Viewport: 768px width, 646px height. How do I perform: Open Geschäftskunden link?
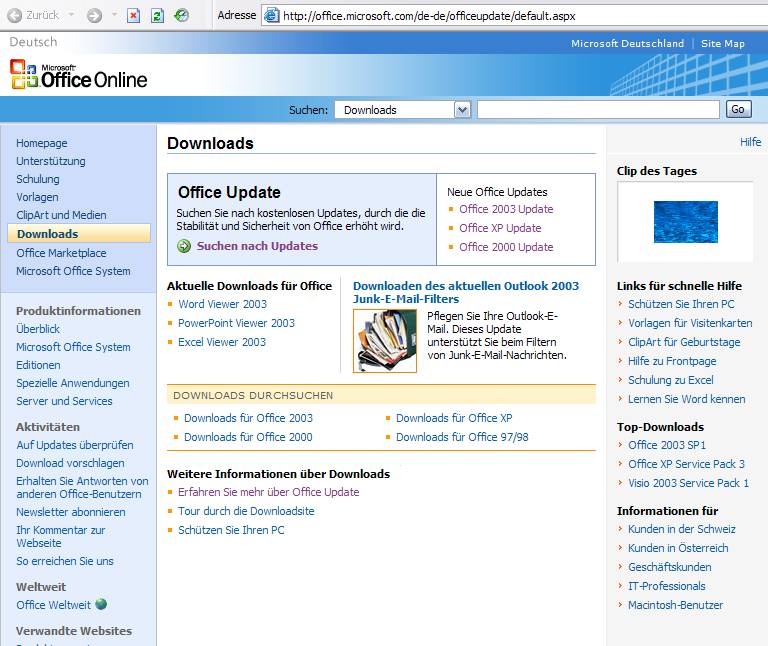670,567
